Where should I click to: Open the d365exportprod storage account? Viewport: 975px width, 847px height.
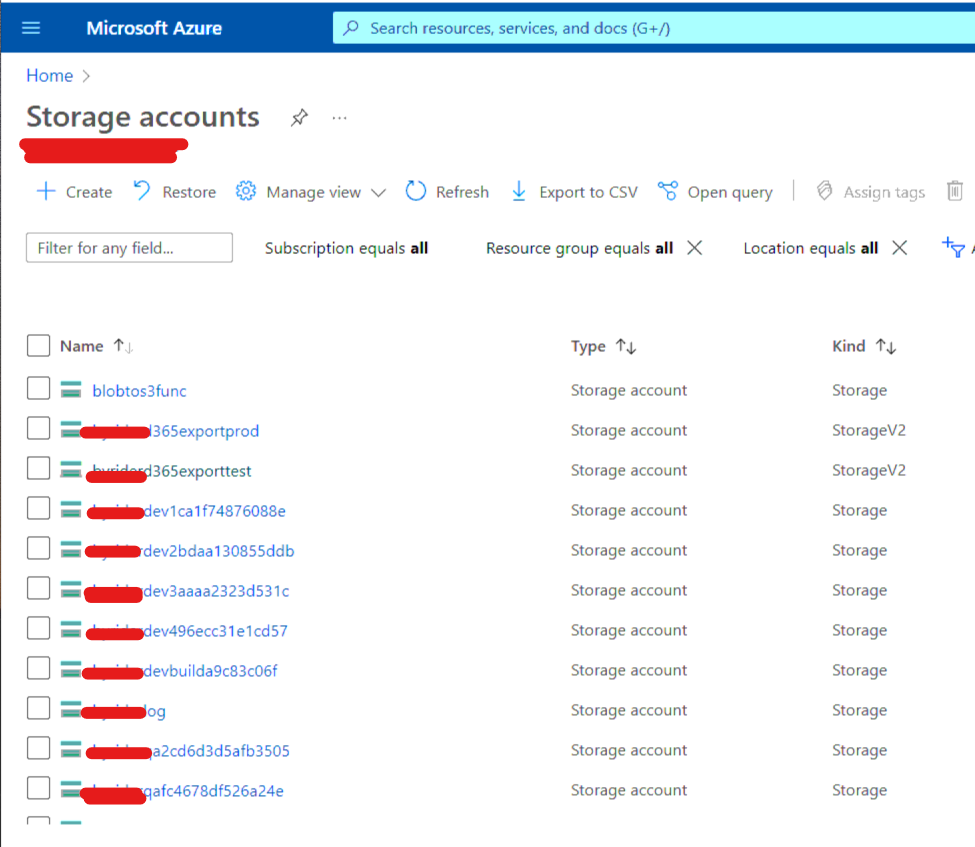175,431
